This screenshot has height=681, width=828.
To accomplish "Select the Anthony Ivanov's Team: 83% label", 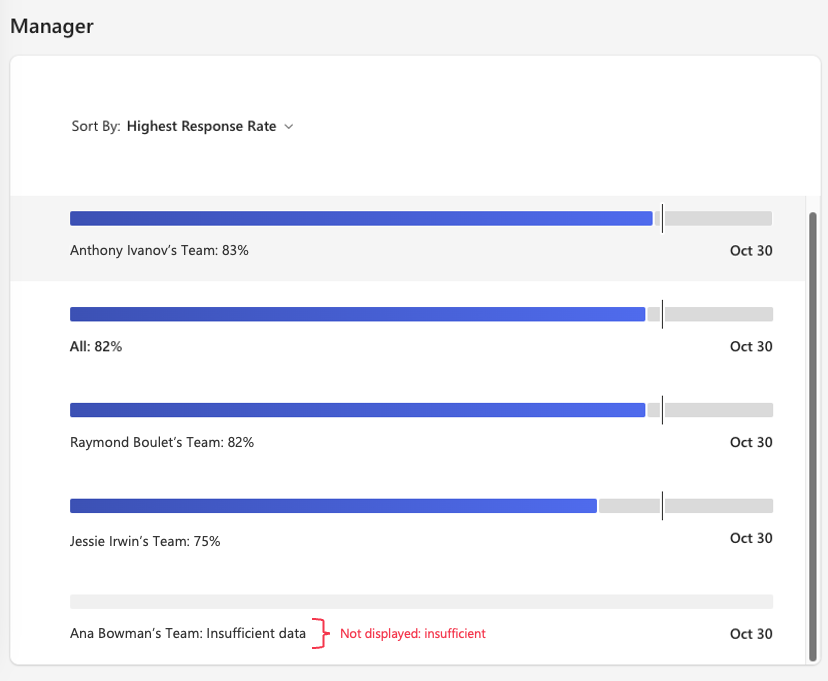I will (x=158, y=250).
